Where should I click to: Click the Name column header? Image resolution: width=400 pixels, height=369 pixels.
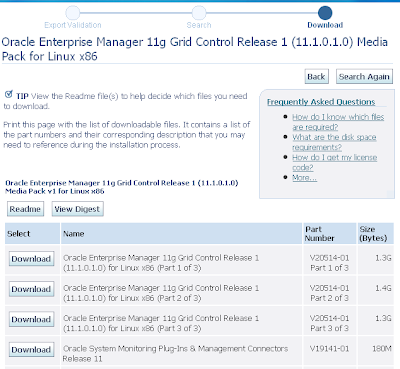tap(181, 234)
